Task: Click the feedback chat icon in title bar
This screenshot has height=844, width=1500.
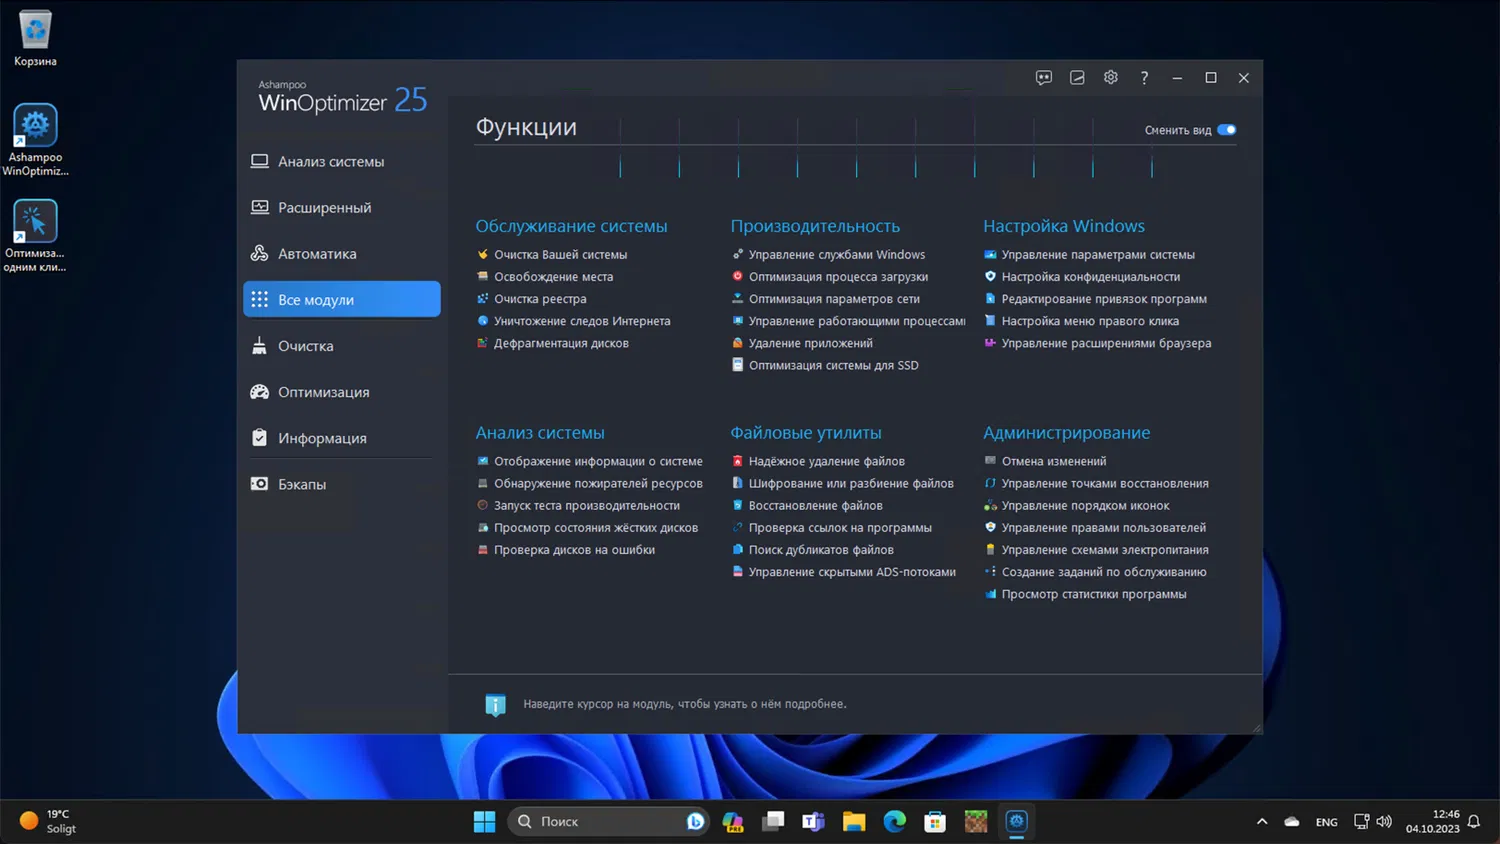Action: pos(1044,78)
